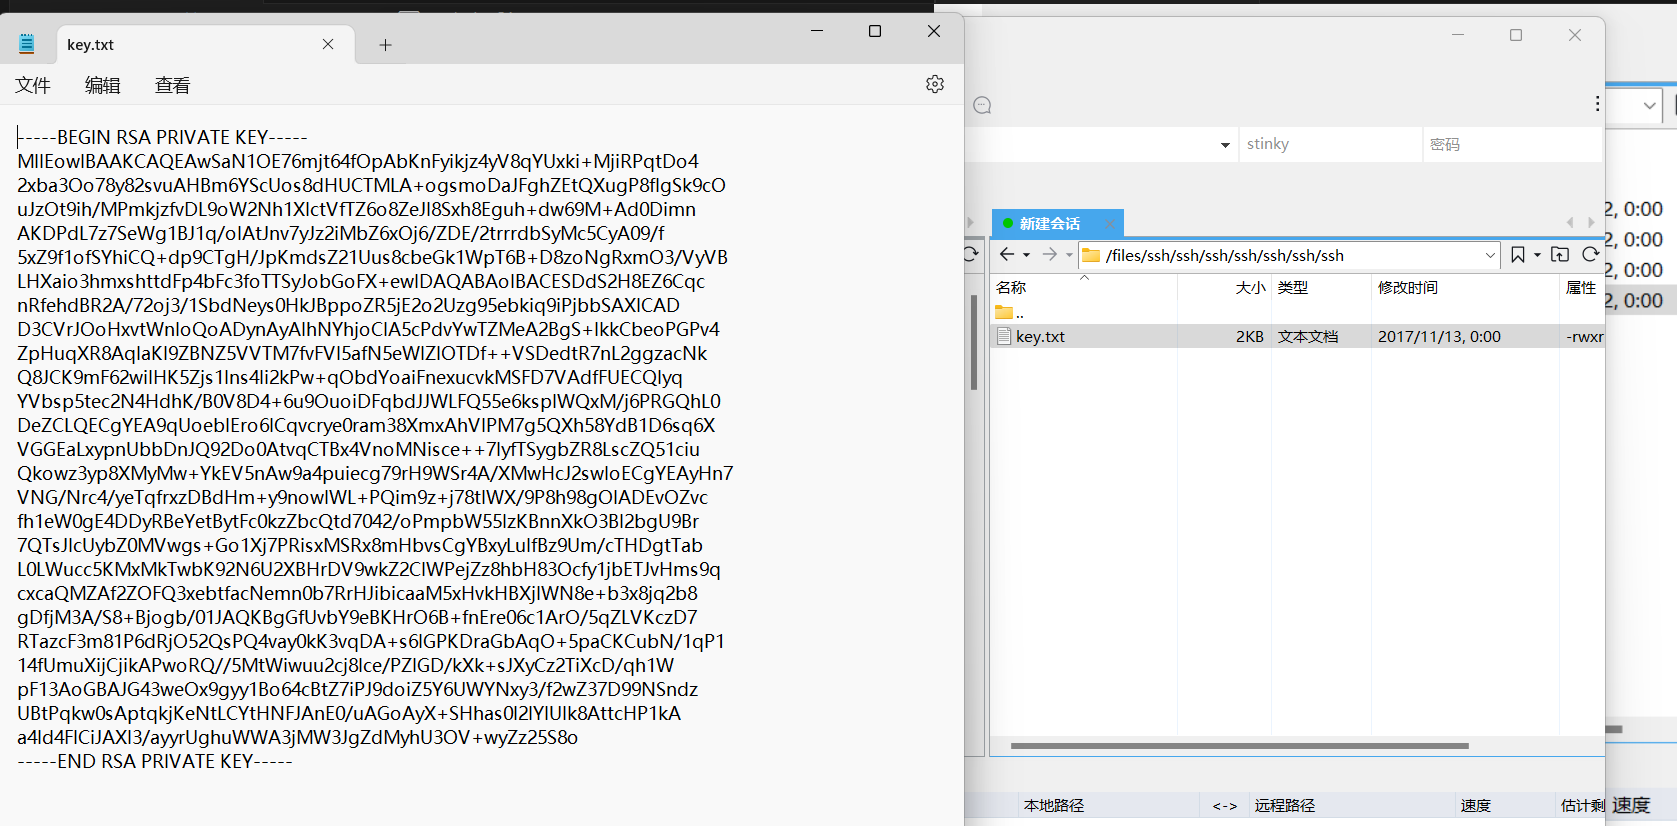This screenshot has height=826, width=1677.
Task: Click the 密码 password field
Action: point(1514,144)
